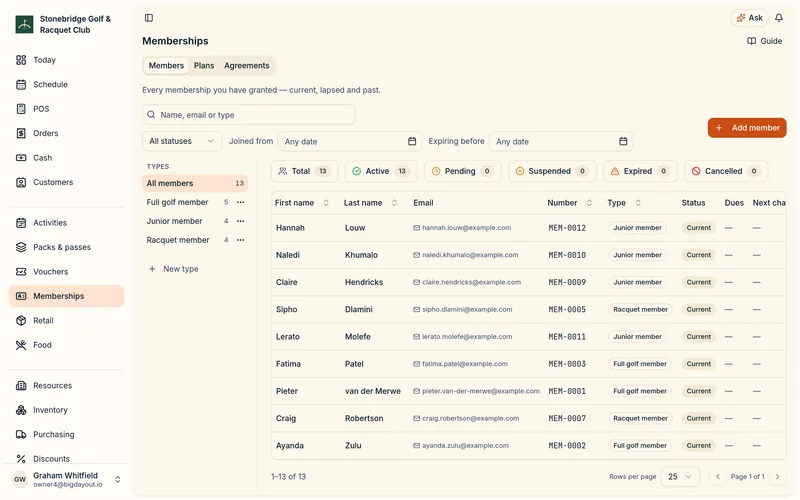The height and width of the screenshot is (500, 800).
Task: Open the Vouchers icon in sidebar
Action: click(21, 272)
